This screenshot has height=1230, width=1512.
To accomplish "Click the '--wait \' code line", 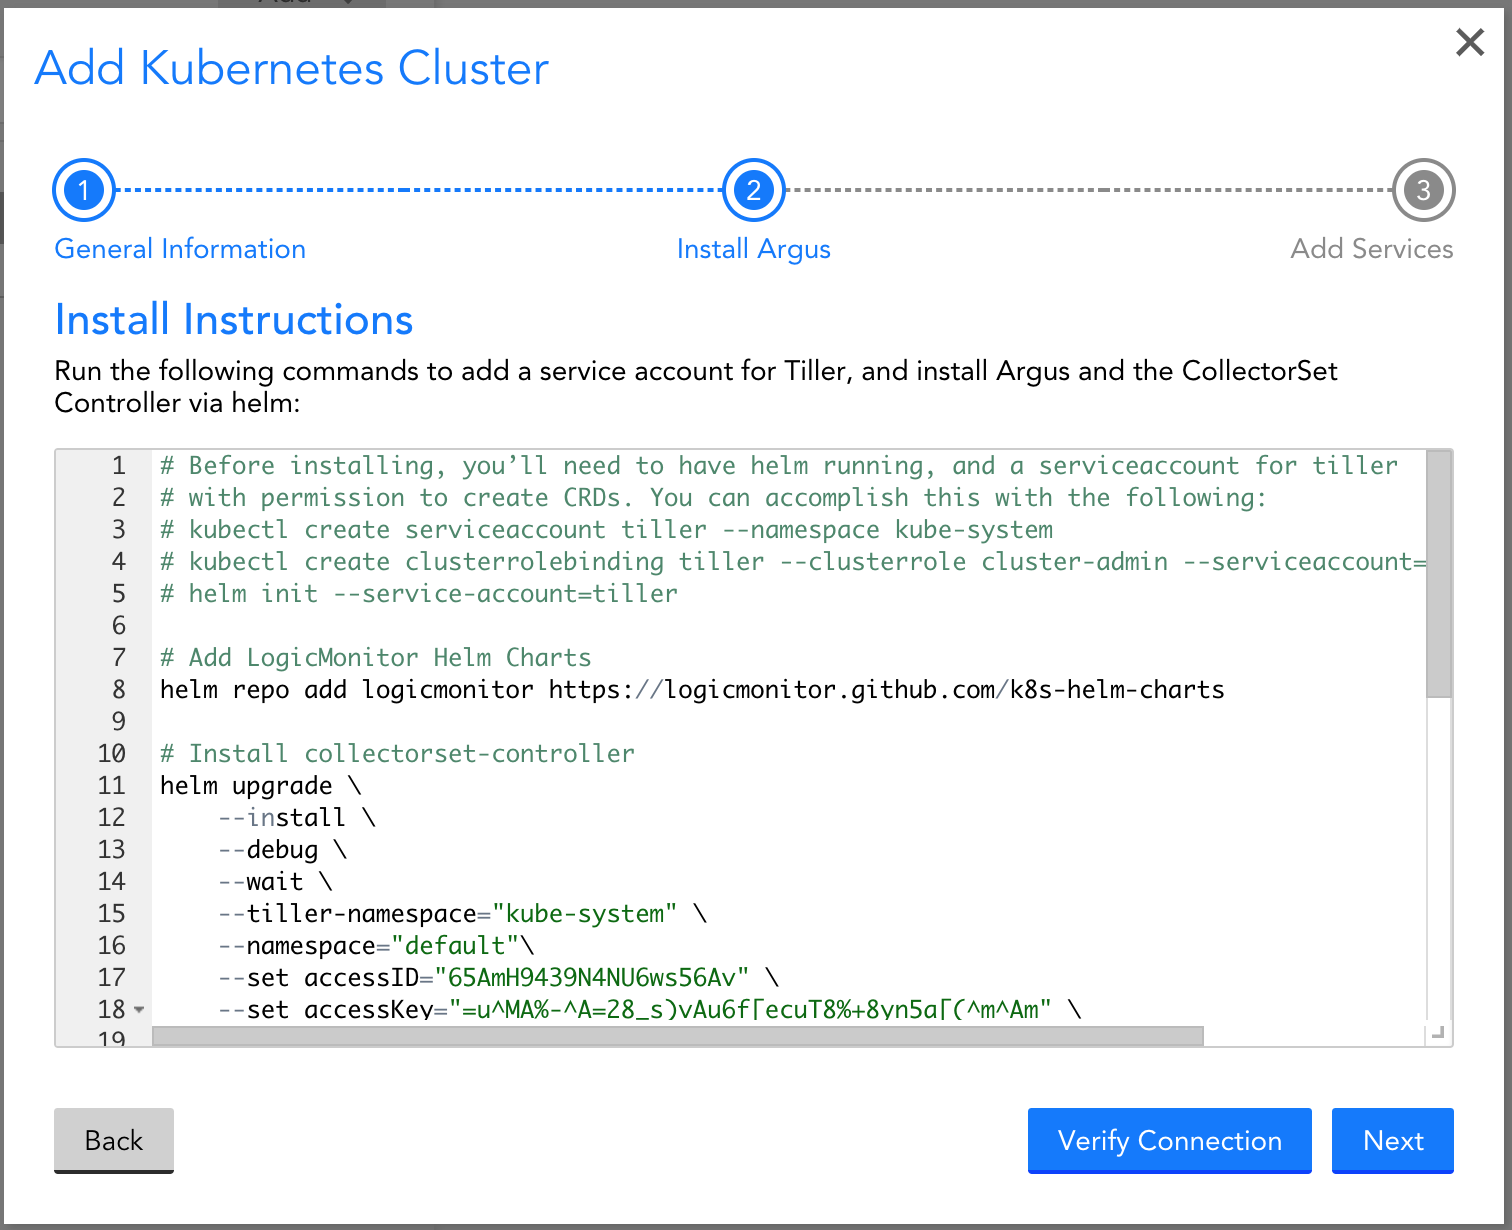I will [275, 882].
